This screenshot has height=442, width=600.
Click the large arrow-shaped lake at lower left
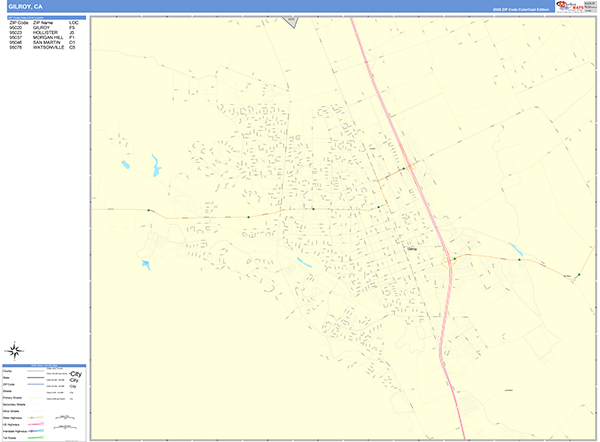click(146, 265)
